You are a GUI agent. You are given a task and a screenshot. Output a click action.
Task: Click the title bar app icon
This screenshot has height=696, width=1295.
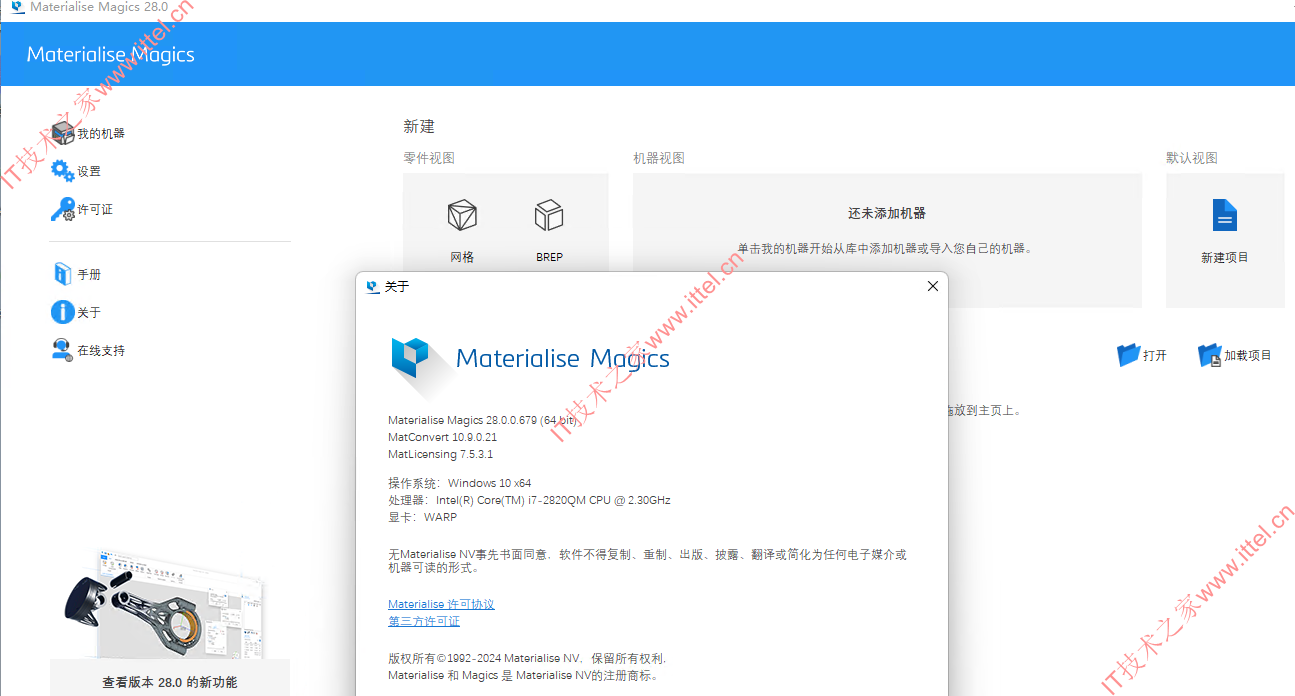[x=17, y=7]
